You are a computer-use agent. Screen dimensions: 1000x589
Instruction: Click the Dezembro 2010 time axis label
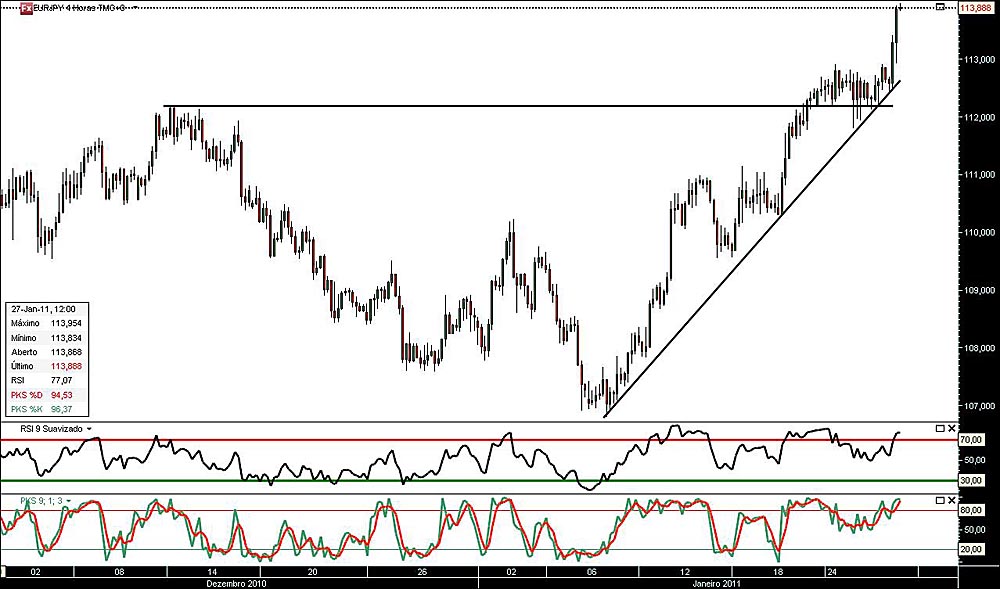[x=236, y=583]
